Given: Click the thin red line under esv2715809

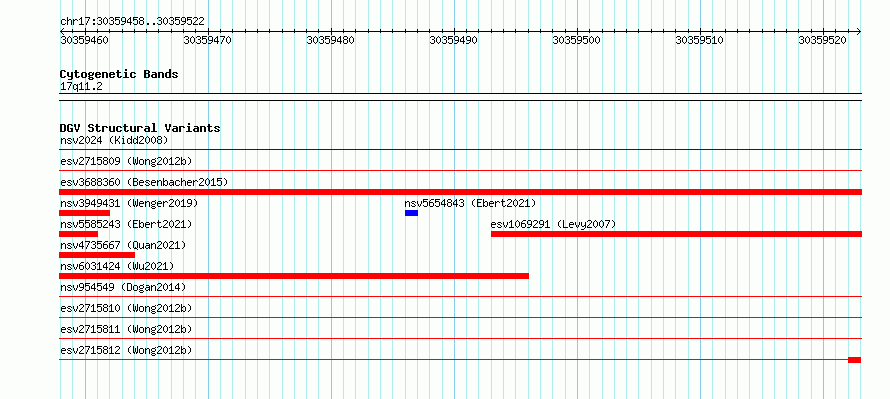Looking at the screenshot, I should pos(460,171).
